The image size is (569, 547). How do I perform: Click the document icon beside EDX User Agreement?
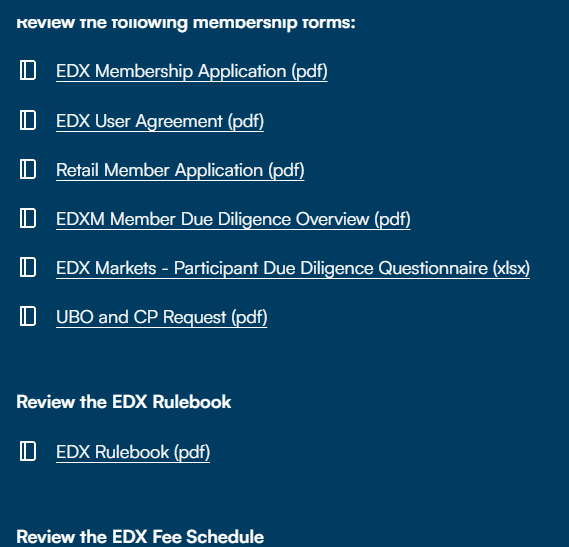tap(28, 120)
